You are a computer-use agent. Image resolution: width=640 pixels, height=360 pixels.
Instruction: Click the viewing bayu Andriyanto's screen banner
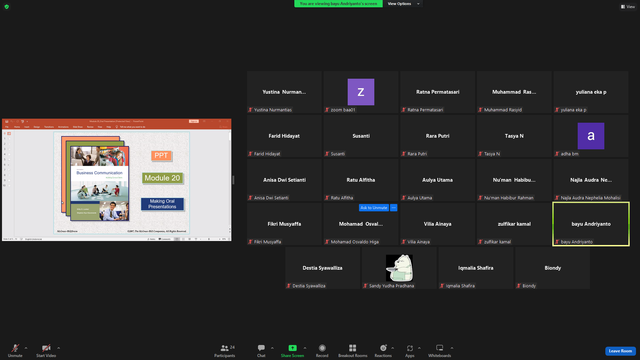(x=338, y=4)
